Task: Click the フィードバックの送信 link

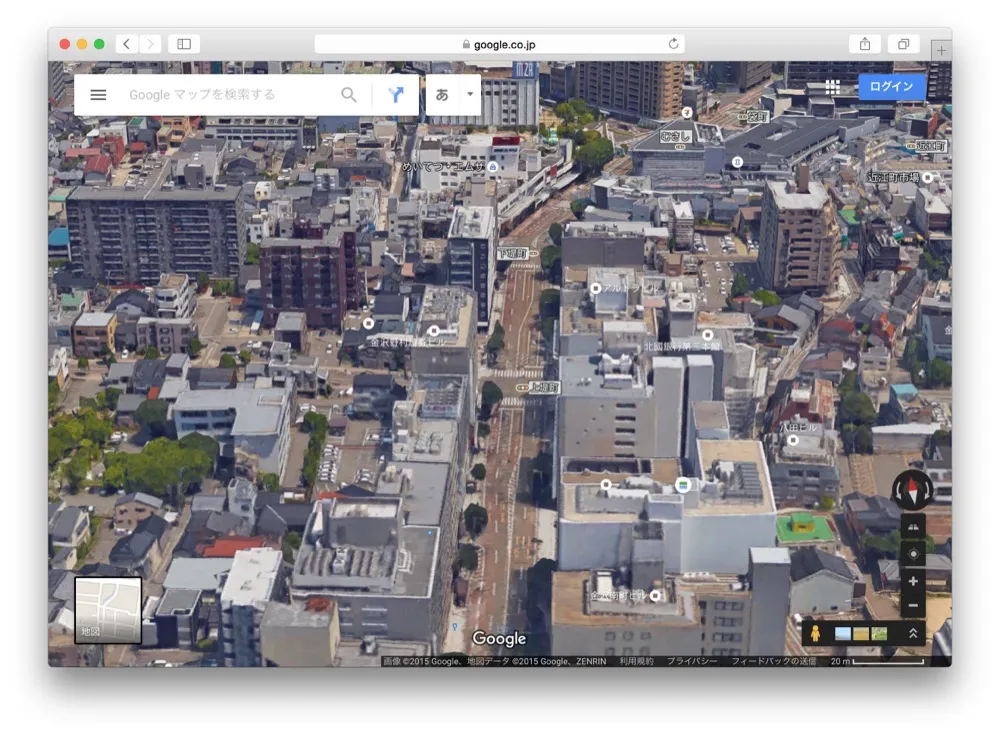Action: tap(775, 661)
